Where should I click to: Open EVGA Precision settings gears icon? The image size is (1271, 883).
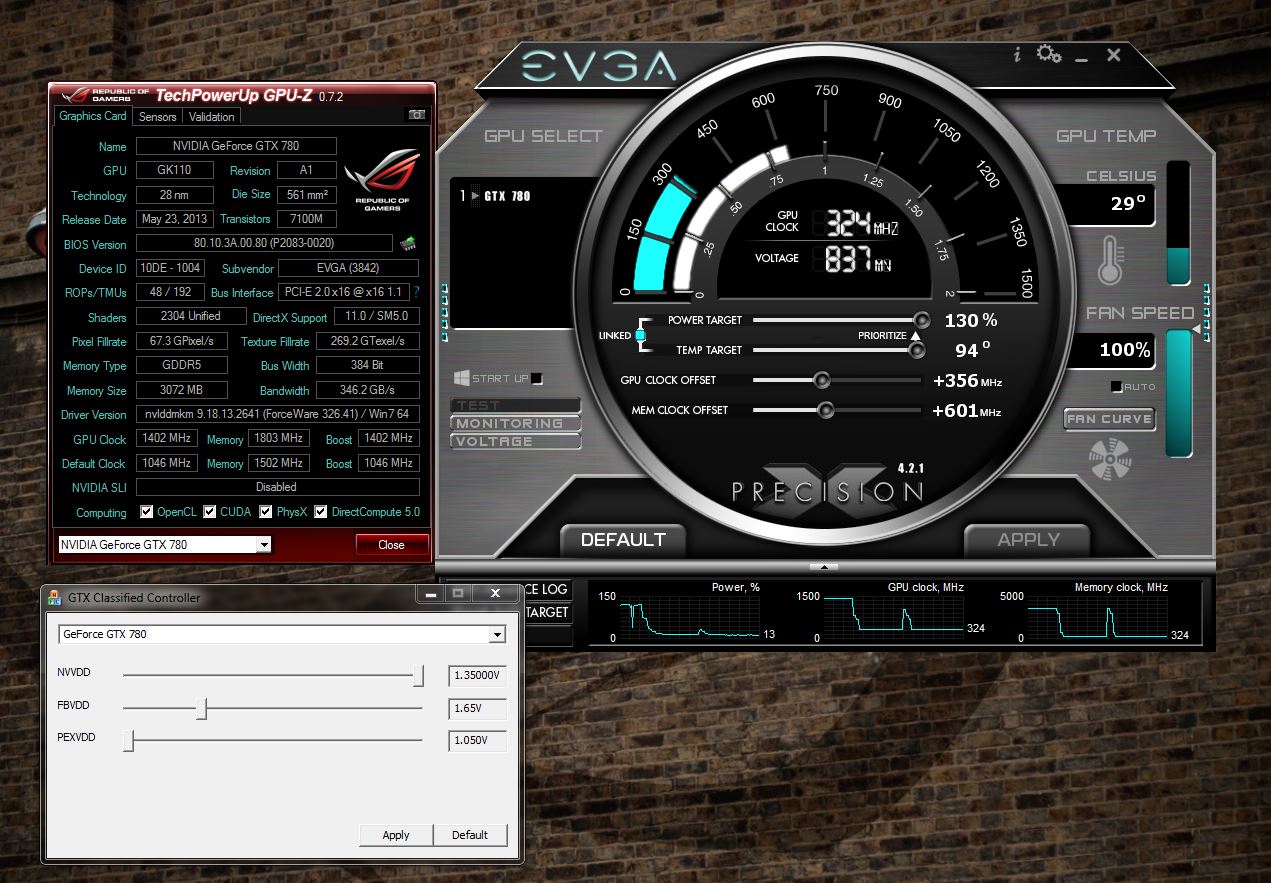[x=1049, y=54]
